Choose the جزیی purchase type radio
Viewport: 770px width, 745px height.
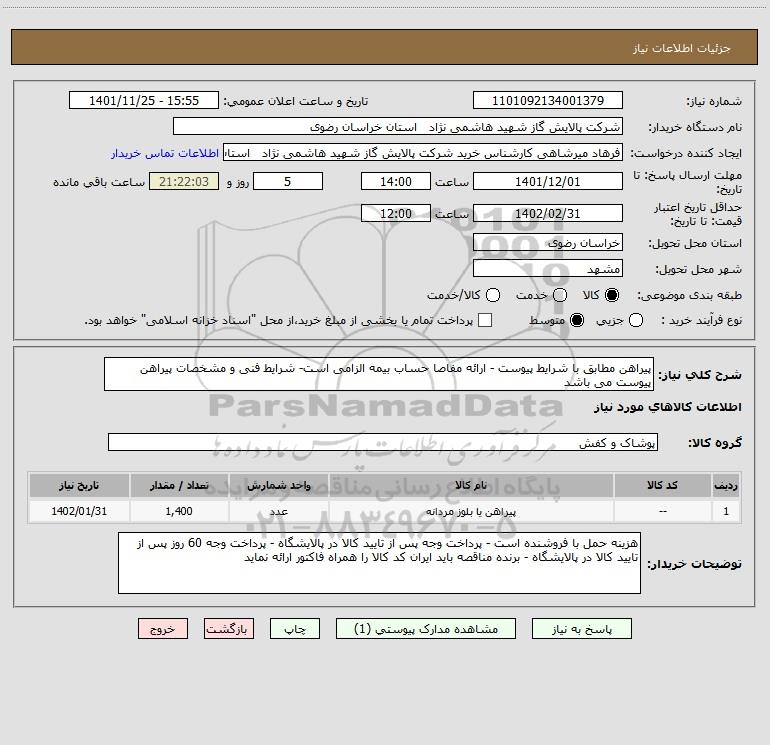click(636, 320)
